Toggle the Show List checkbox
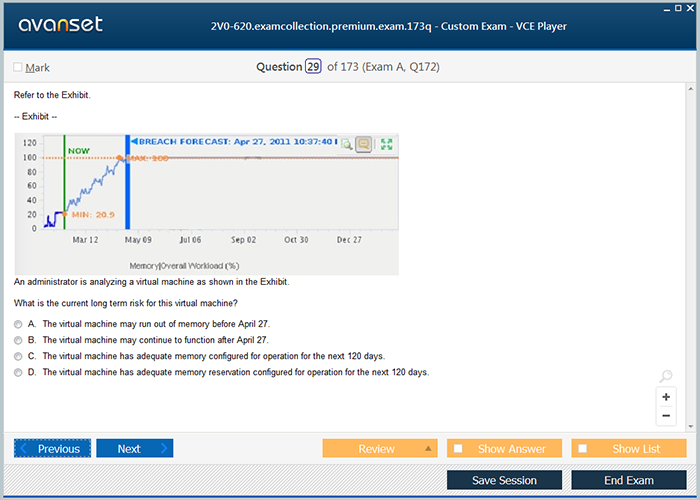This screenshot has width=700, height=500. click(583, 449)
